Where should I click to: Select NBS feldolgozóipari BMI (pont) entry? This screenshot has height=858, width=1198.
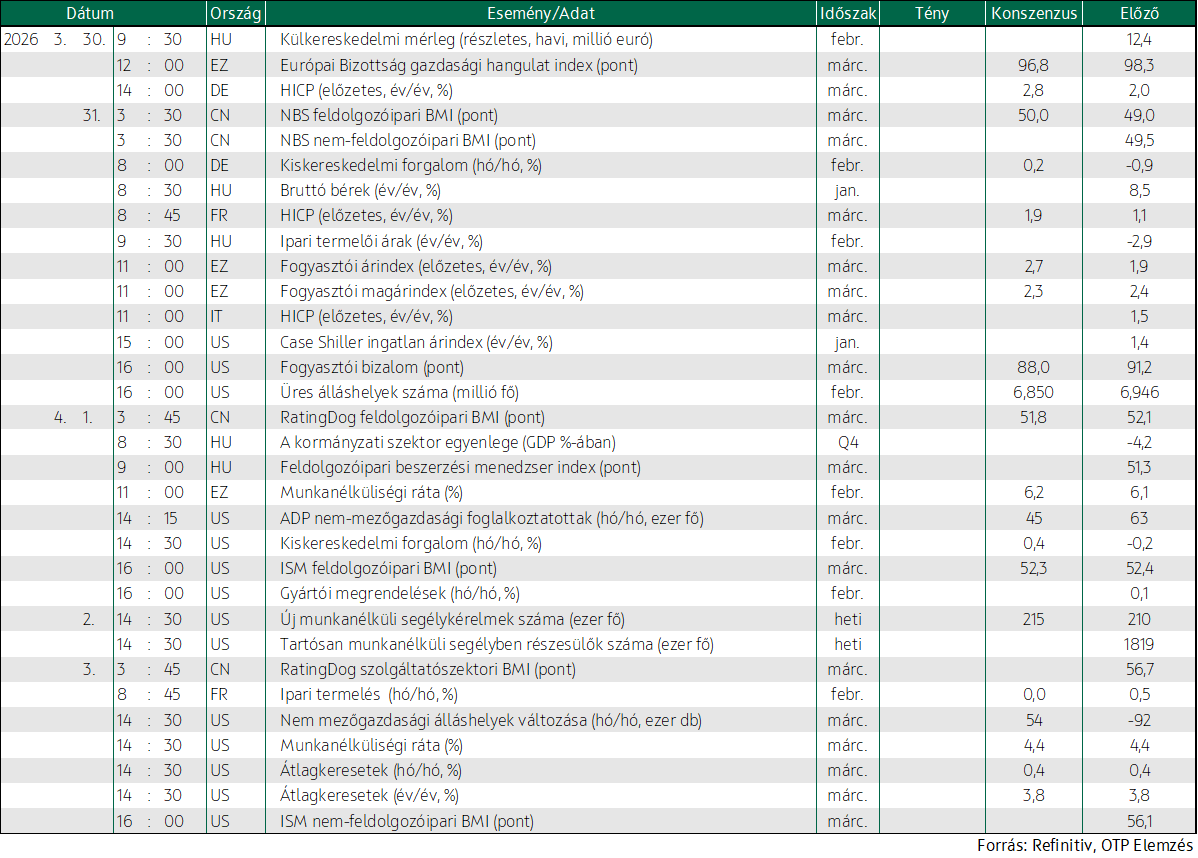click(x=389, y=115)
